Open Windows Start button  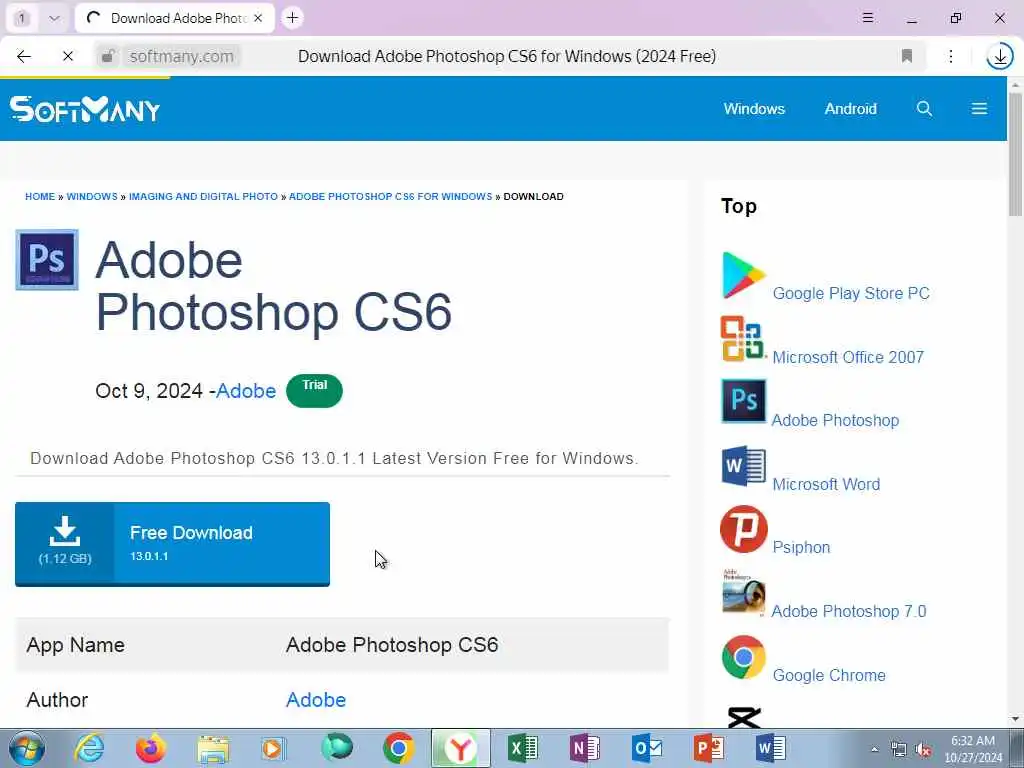26,748
